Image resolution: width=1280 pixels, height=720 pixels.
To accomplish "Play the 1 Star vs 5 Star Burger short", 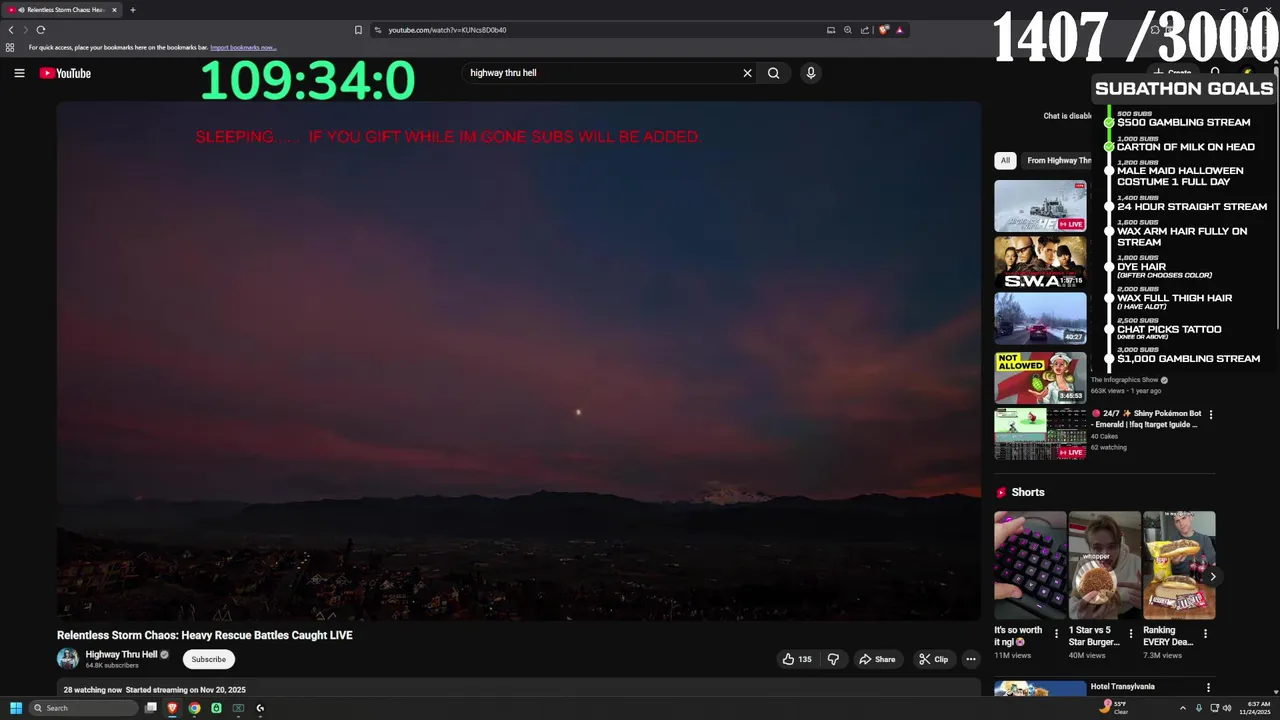I will (x=1104, y=565).
